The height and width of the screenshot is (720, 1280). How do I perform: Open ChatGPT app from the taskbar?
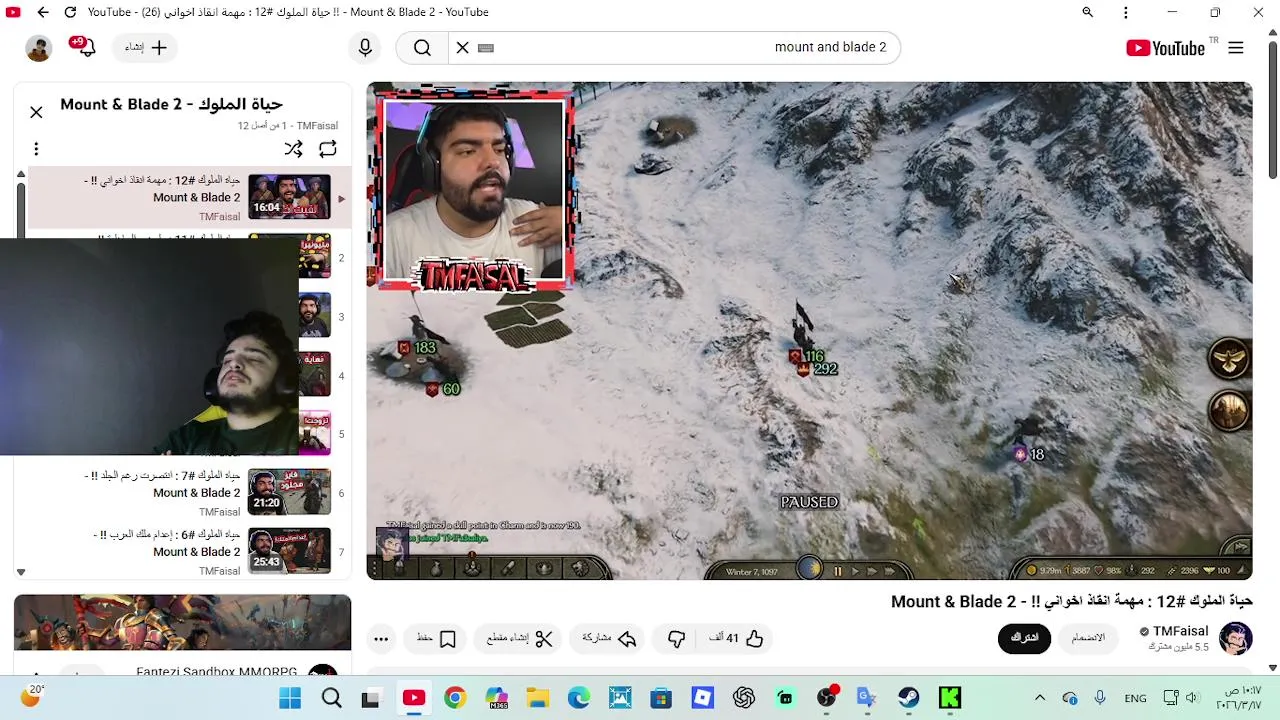(743, 698)
